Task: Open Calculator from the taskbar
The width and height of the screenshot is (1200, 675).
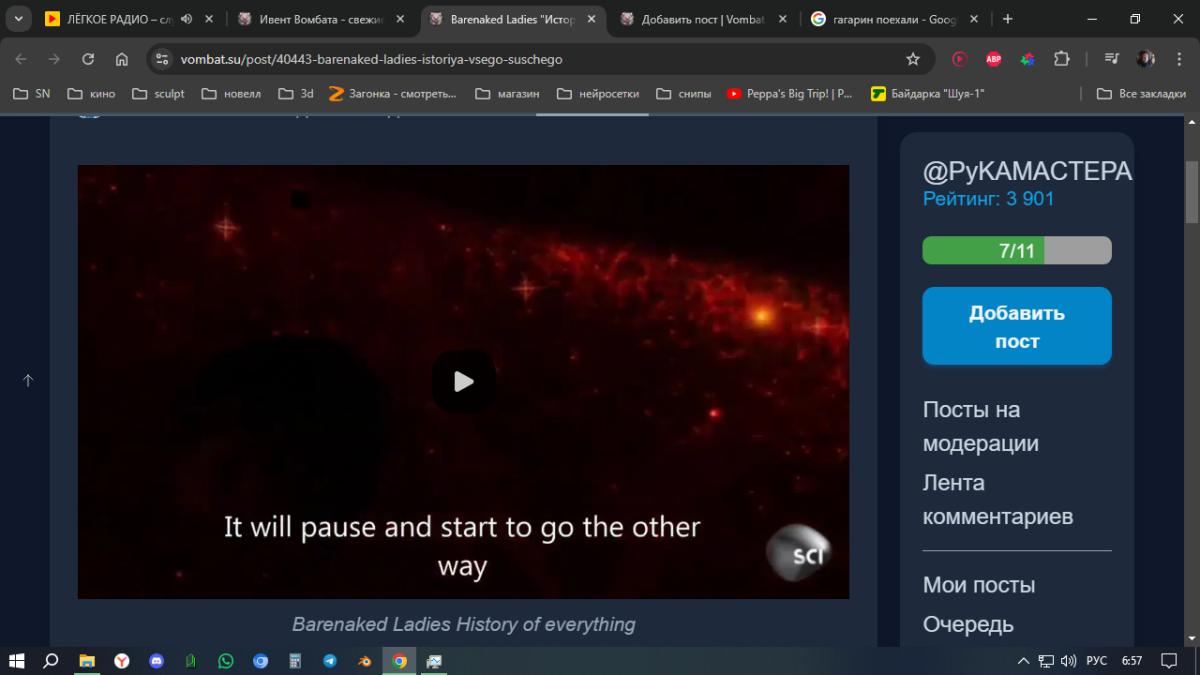Action: 295,661
